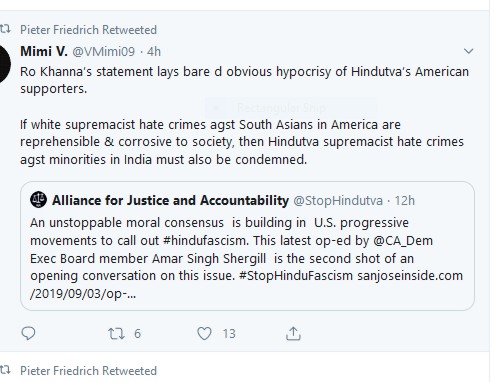500x382 pixels.
Task: Open Mimi V. profile name
Action: point(44,52)
